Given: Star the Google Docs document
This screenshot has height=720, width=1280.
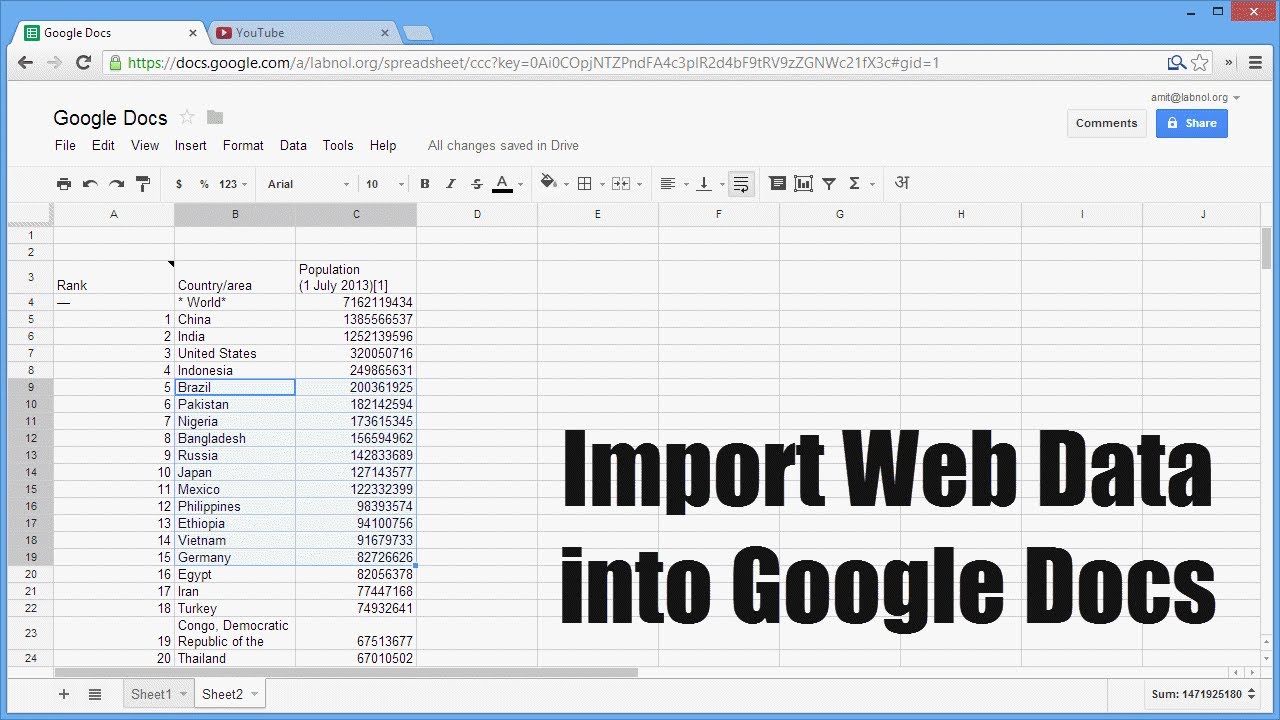Looking at the screenshot, I should point(187,117).
